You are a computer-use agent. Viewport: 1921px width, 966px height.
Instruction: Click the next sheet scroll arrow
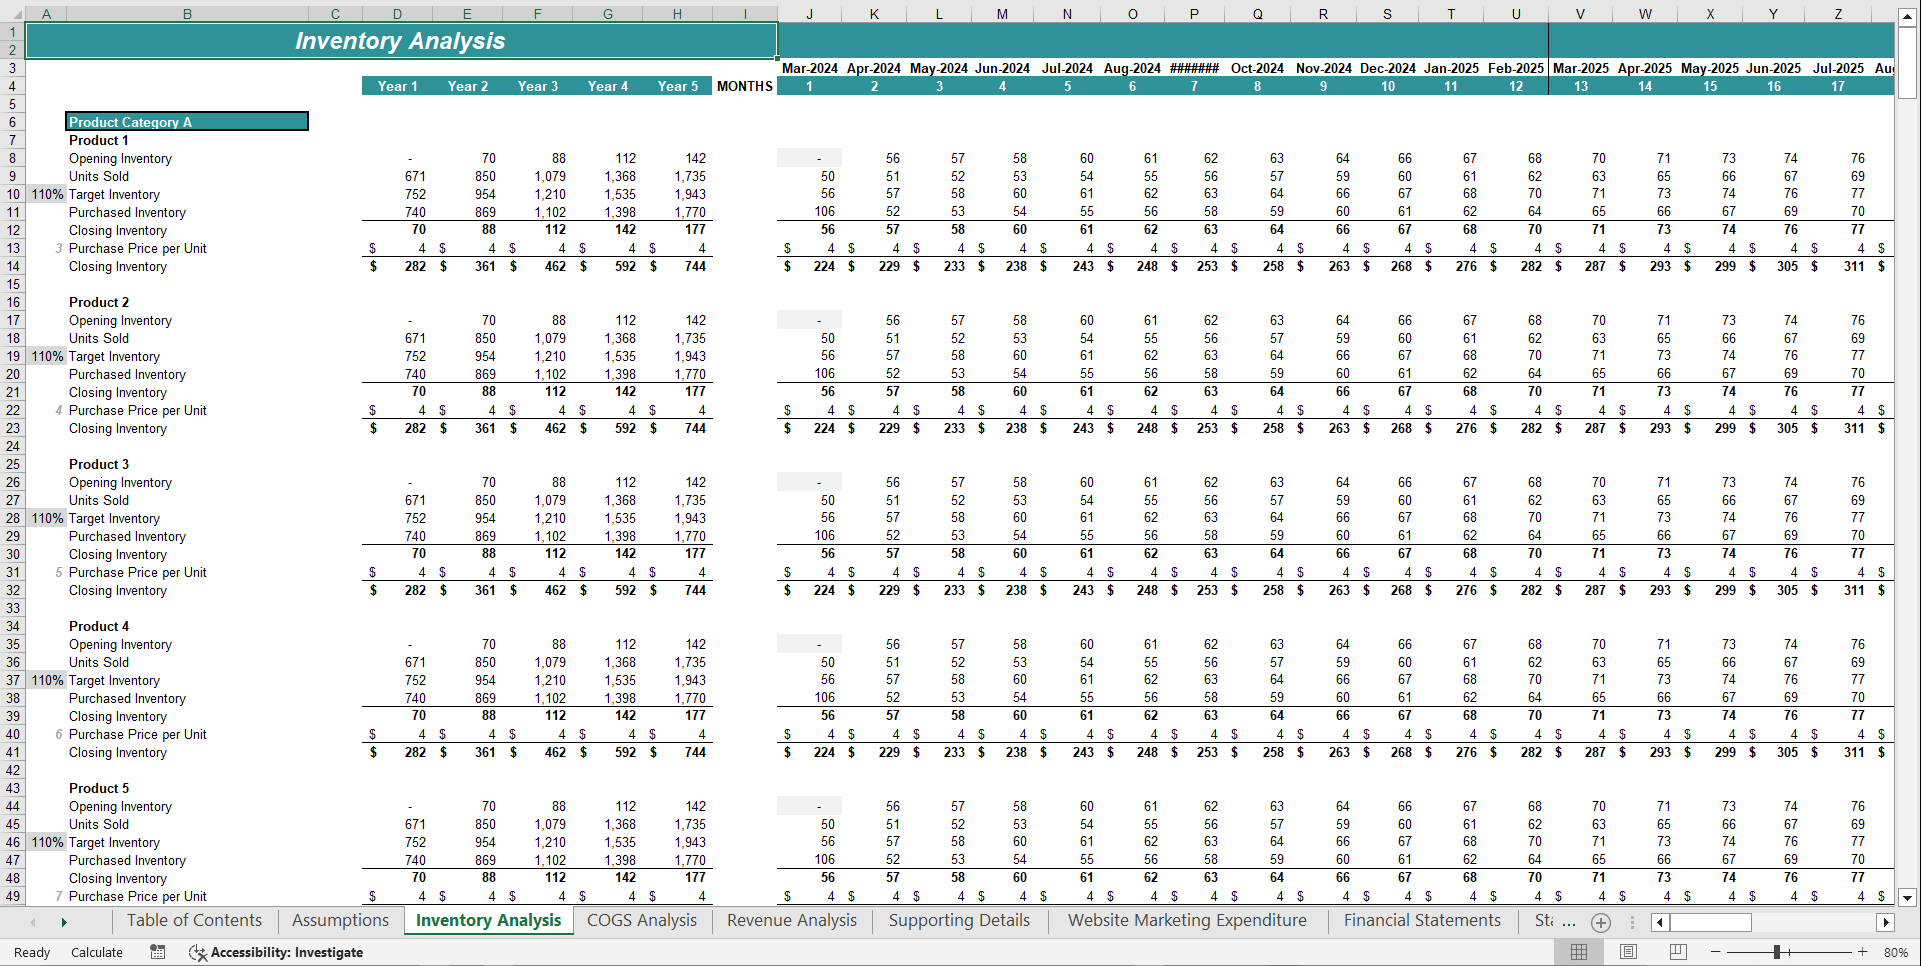tap(64, 921)
